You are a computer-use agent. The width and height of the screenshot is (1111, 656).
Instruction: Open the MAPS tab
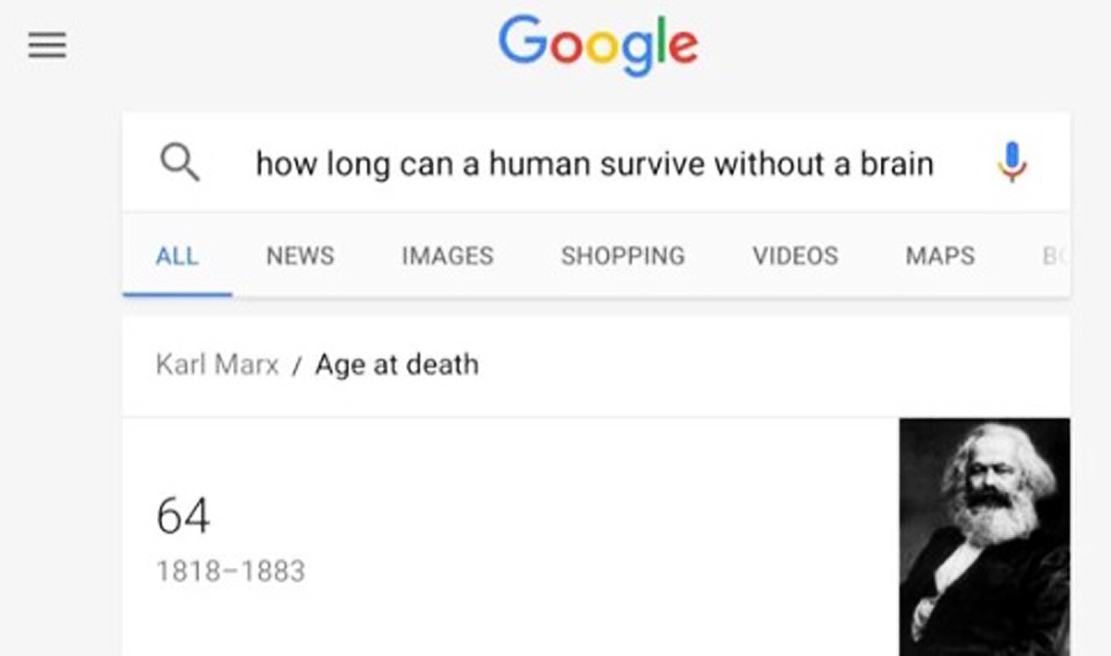click(939, 256)
